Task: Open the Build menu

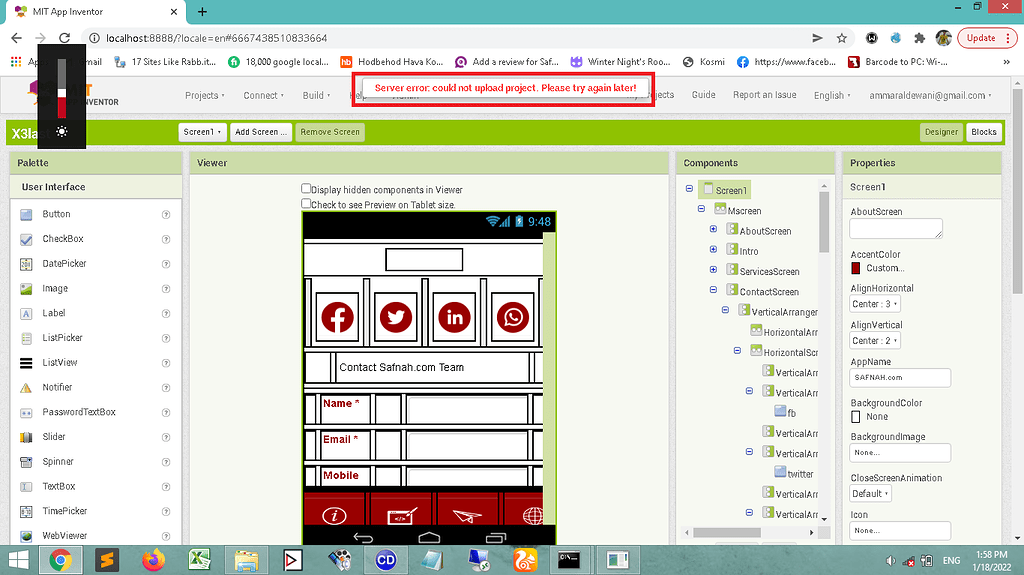Action: (x=317, y=96)
